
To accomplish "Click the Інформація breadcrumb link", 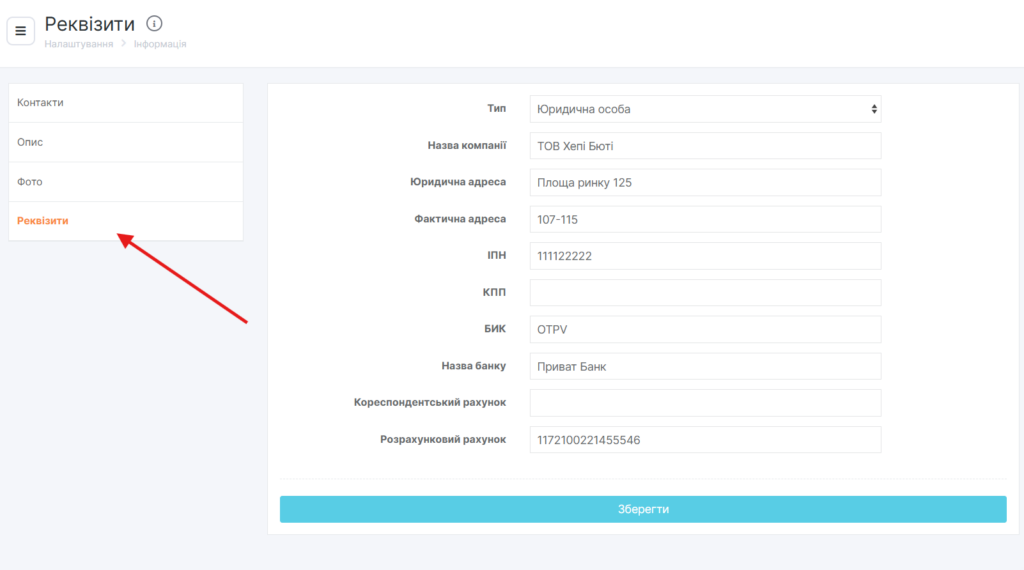I will pyautogui.click(x=160, y=44).
